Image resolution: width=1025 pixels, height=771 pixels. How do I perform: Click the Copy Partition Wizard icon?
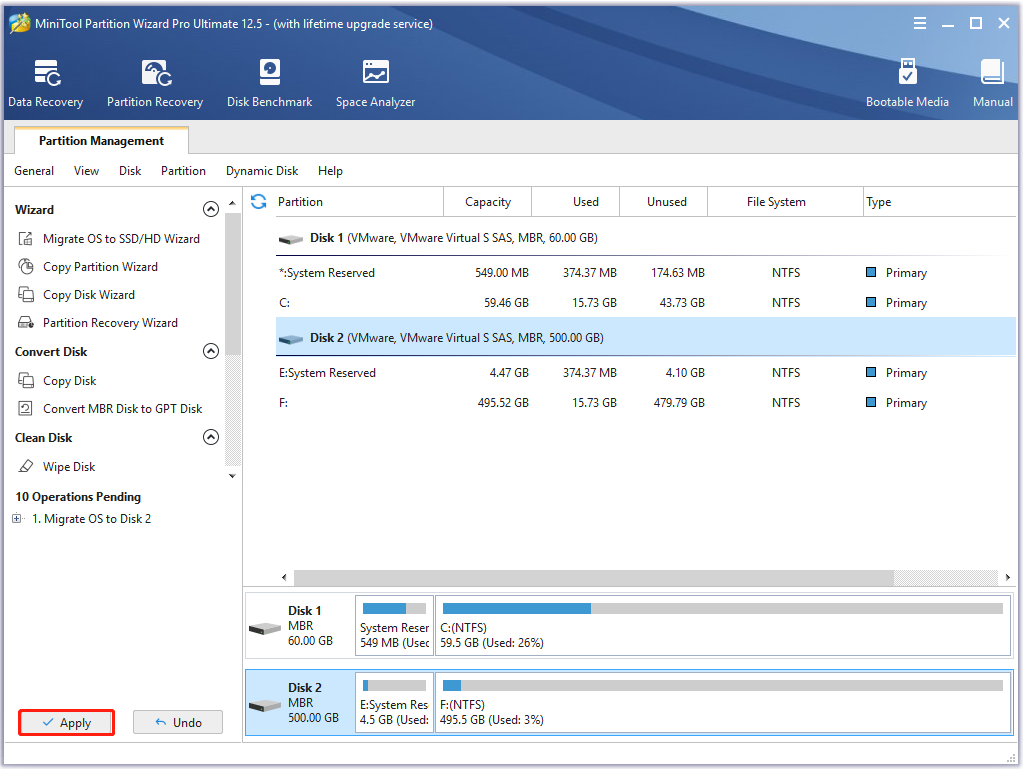tap(25, 267)
